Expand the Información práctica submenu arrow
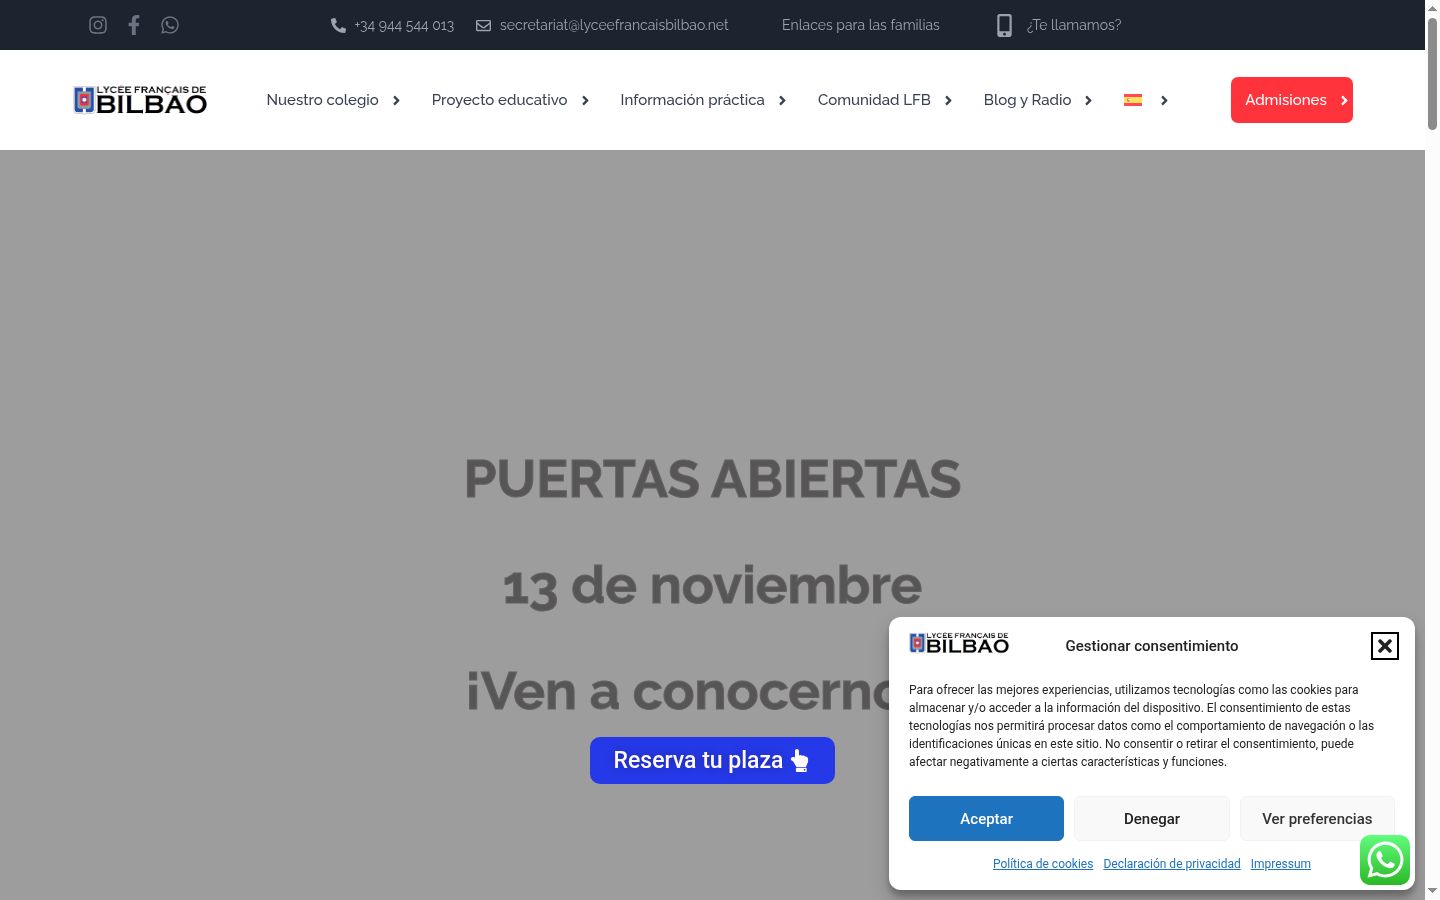 [x=782, y=100]
